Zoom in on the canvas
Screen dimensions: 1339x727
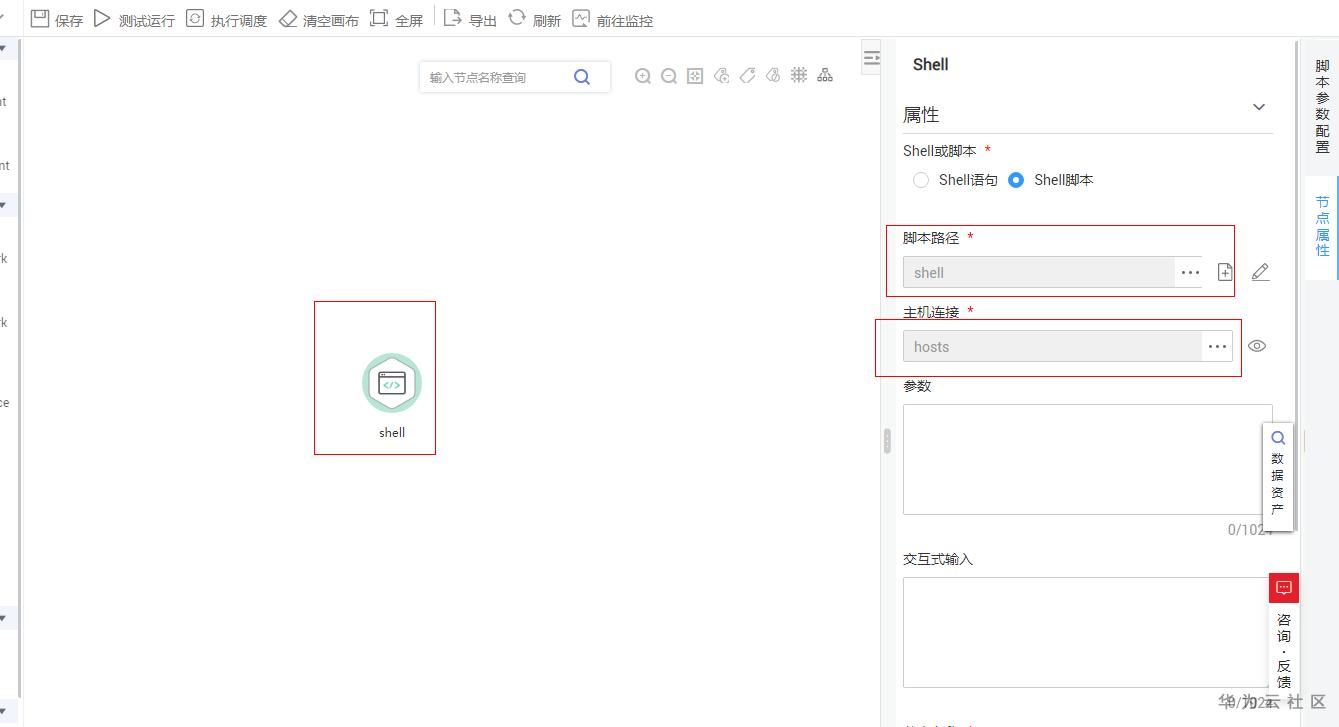[643, 76]
